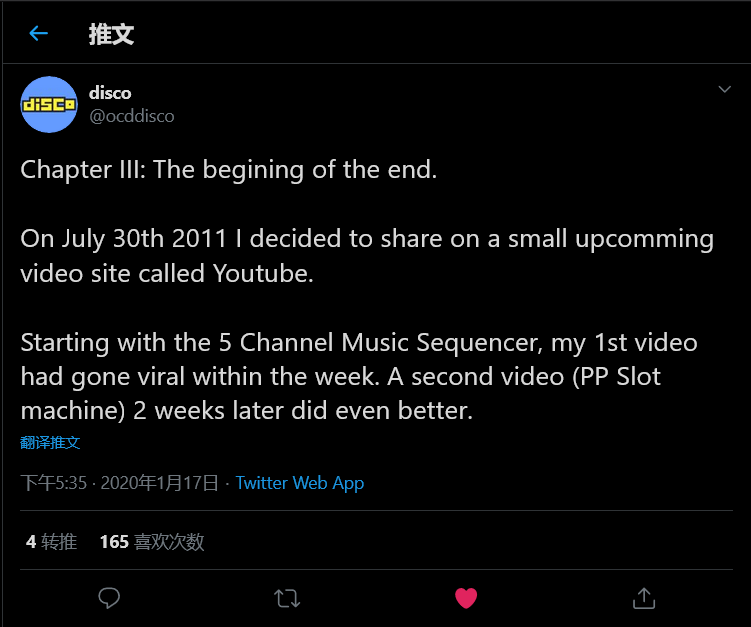Click the back arrow in the header
This screenshot has height=627, width=751.
39,34
